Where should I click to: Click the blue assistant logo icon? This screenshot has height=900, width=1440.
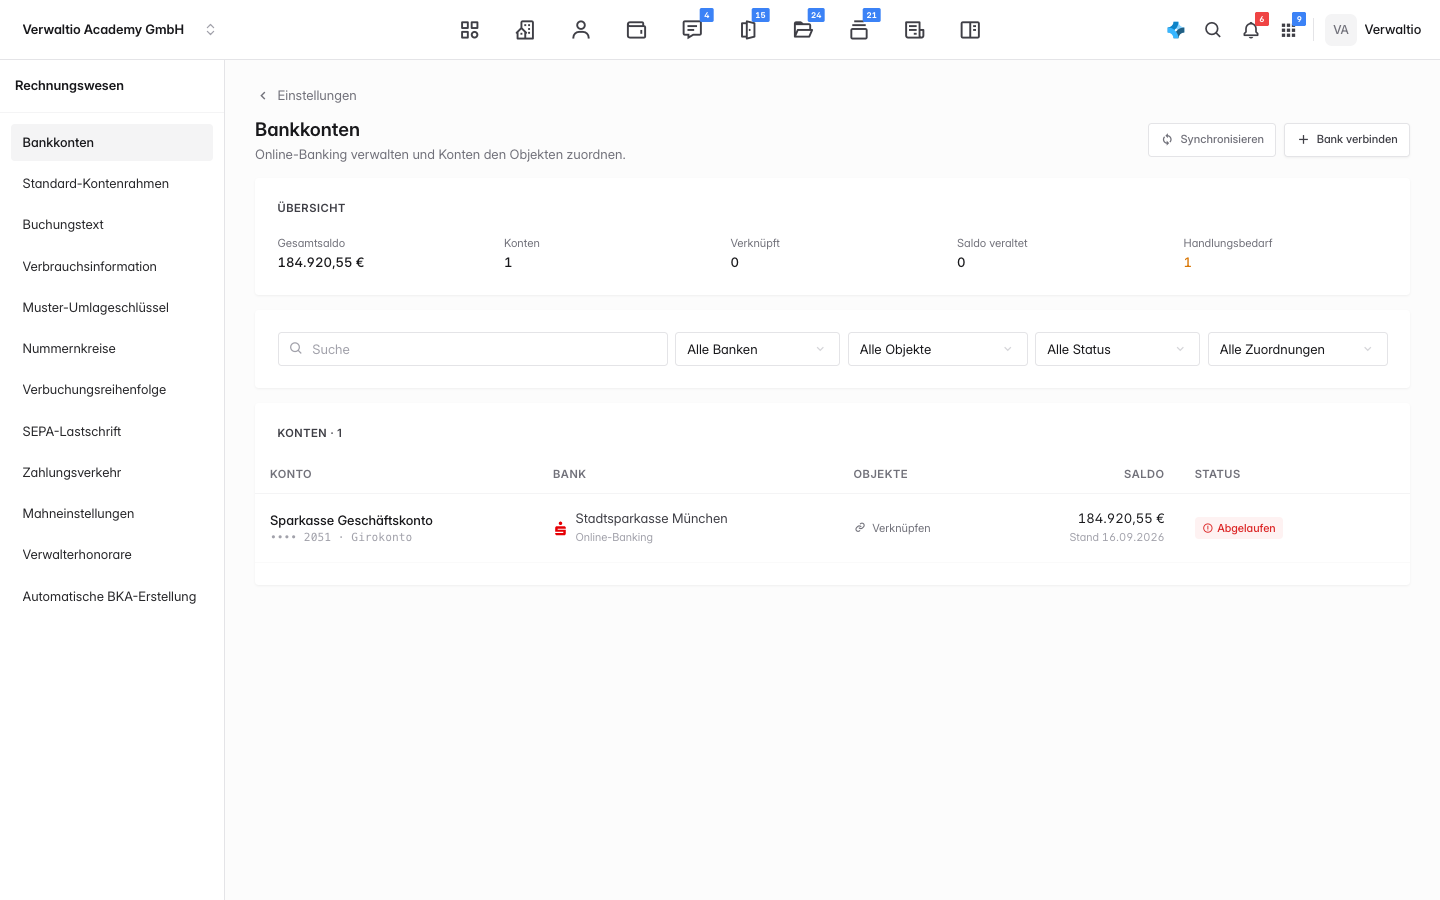[x=1176, y=30]
